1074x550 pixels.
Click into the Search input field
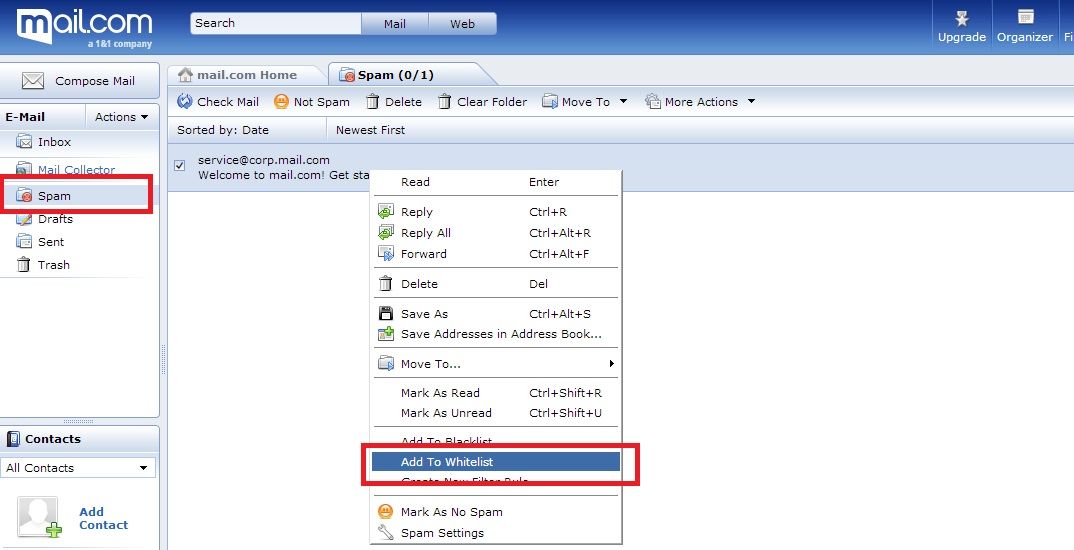point(275,23)
